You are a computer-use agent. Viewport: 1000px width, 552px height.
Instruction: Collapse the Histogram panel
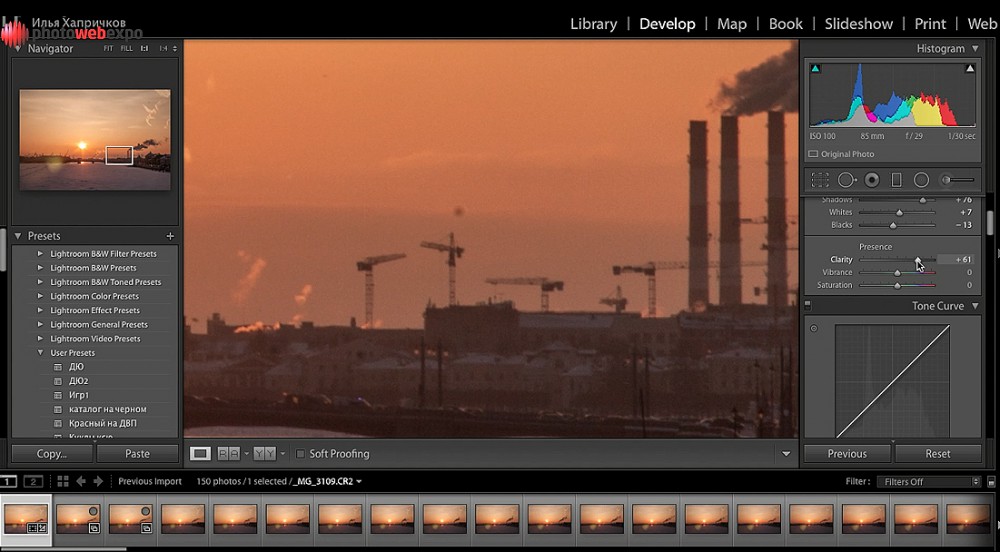pyautogui.click(x=974, y=48)
